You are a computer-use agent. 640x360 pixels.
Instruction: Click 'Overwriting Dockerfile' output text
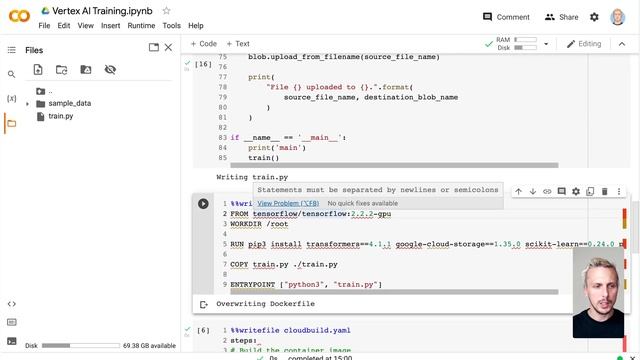click(265, 304)
